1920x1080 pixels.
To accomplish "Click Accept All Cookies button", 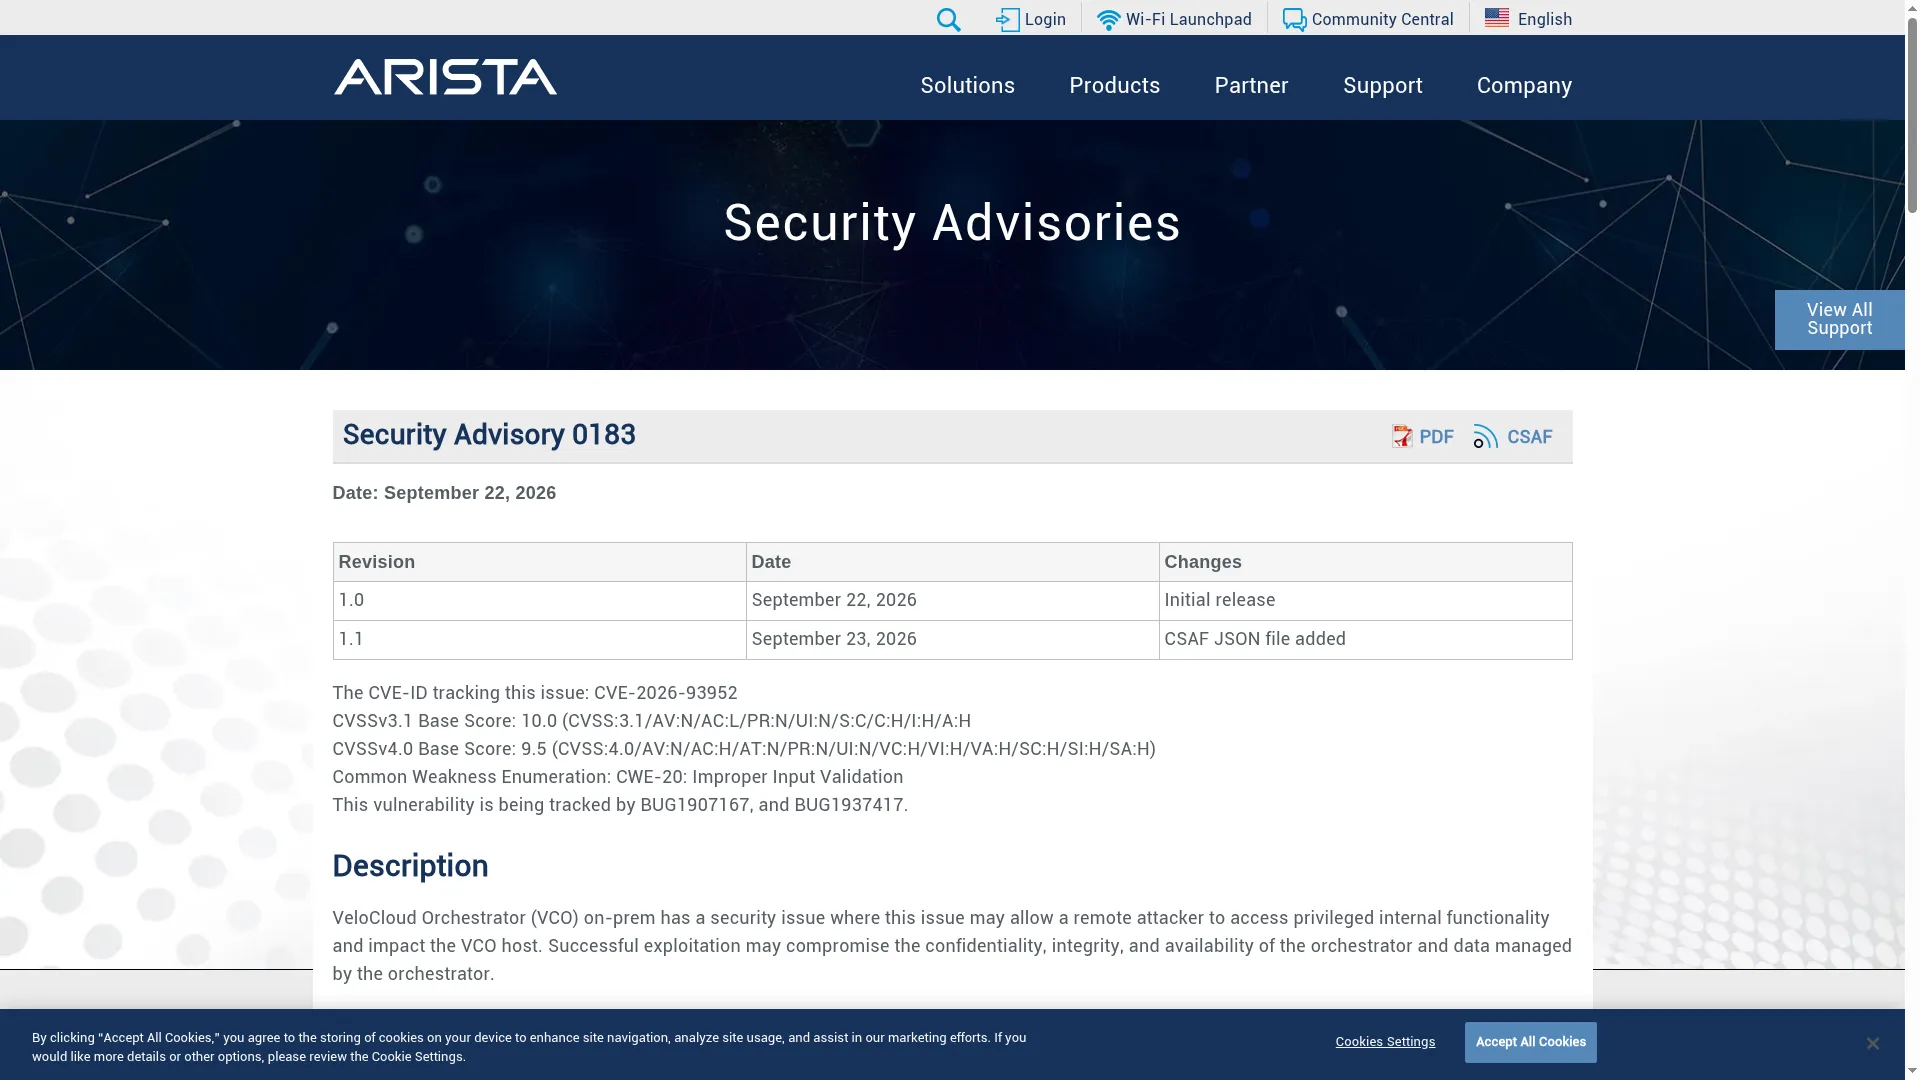I will point(1530,1042).
